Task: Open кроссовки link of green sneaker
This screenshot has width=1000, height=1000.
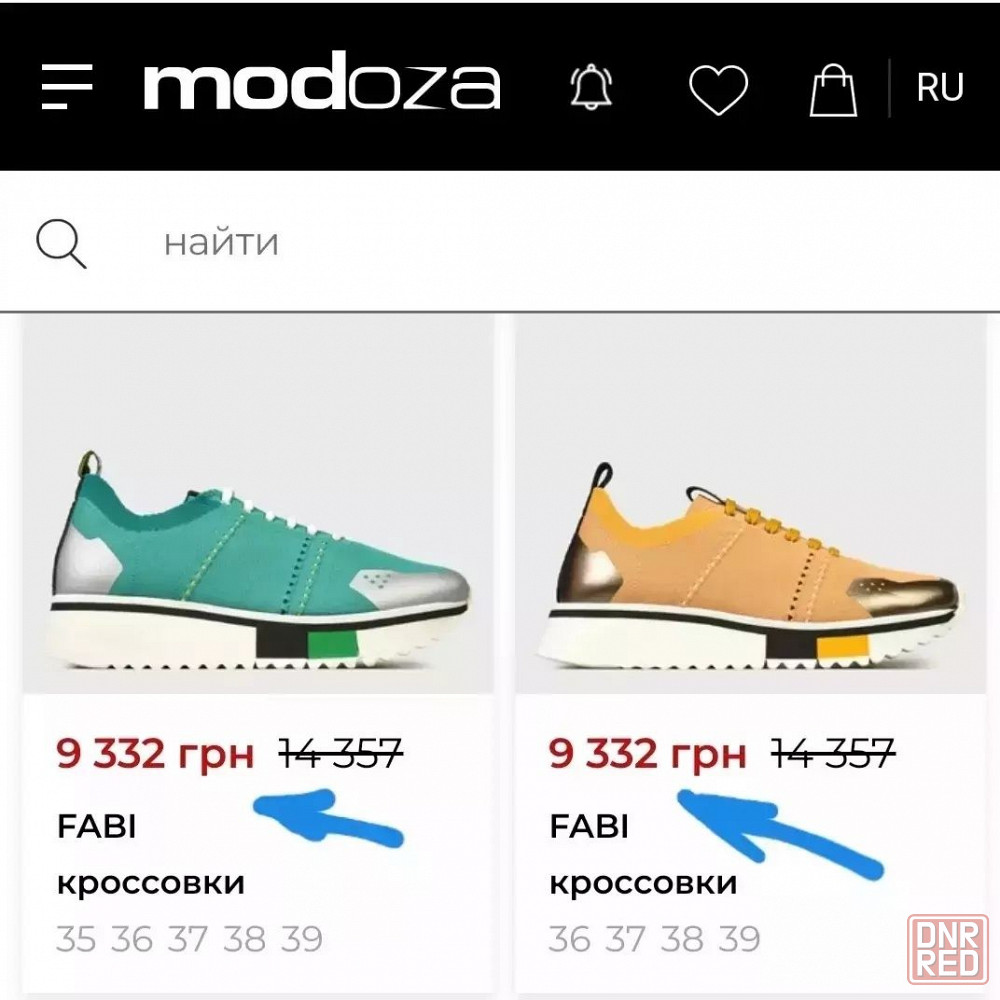Action: [x=151, y=883]
